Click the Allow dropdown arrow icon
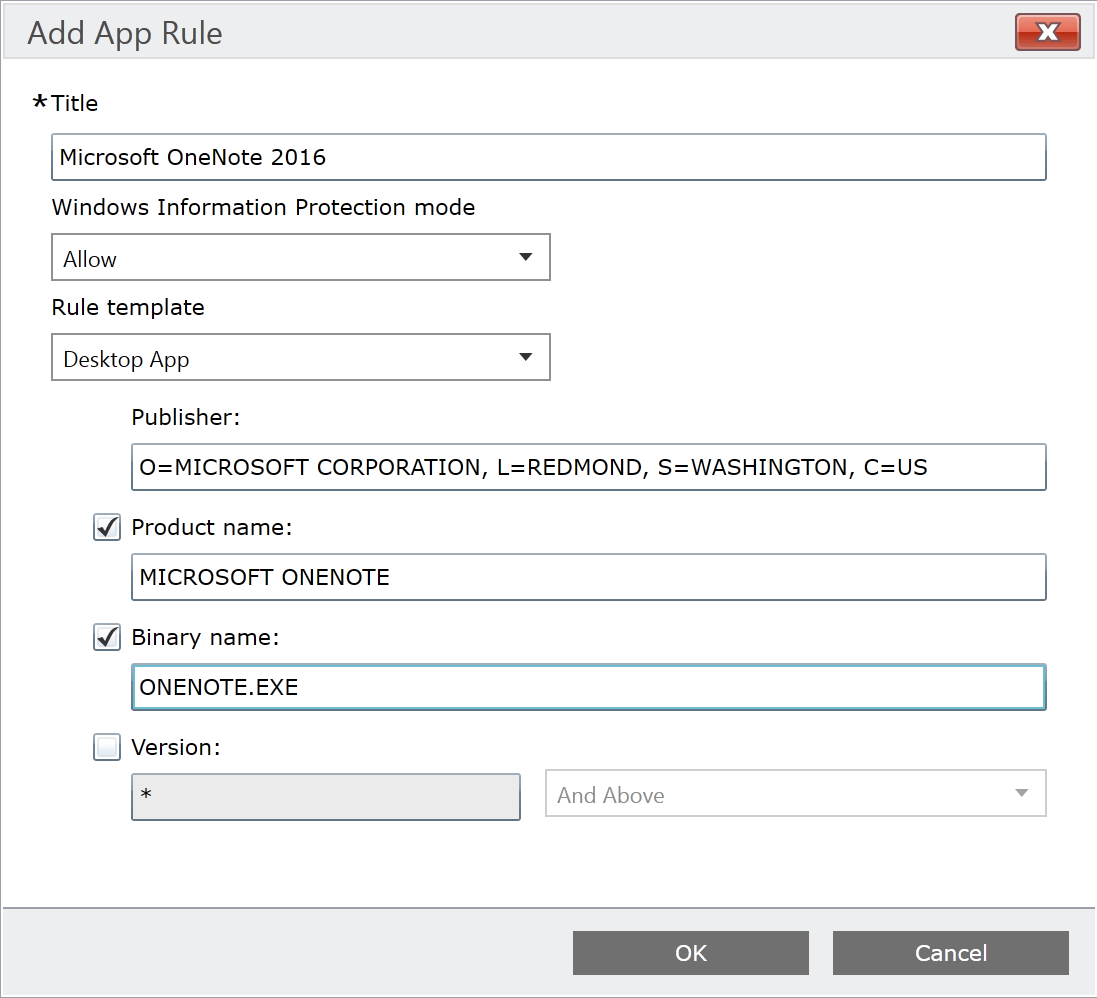Screen dimensions: 1097x998 tap(525, 257)
